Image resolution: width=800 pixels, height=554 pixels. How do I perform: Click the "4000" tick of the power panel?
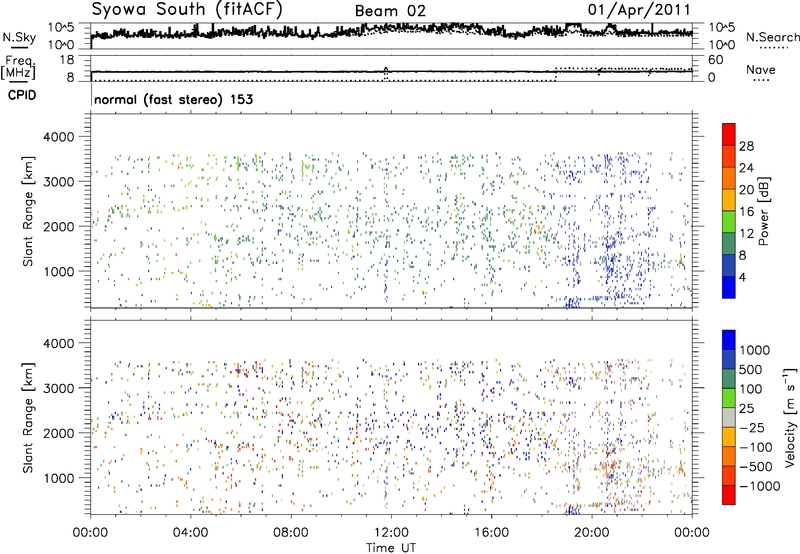59,137
